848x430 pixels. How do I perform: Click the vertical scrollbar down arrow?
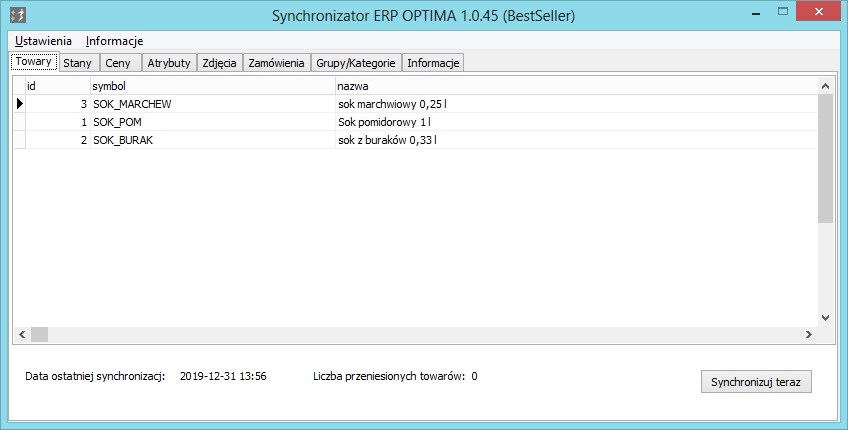coord(825,318)
